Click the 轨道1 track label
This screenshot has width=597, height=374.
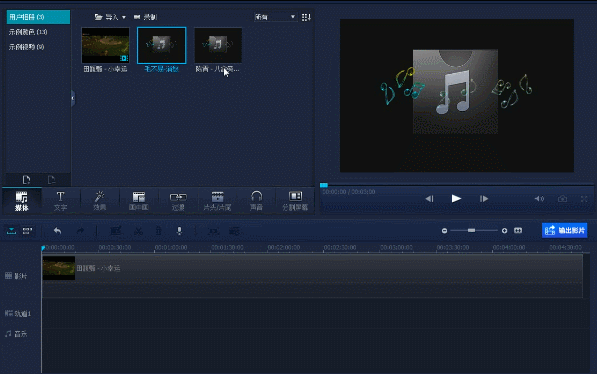pyautogui.click(x=18, y=313)
